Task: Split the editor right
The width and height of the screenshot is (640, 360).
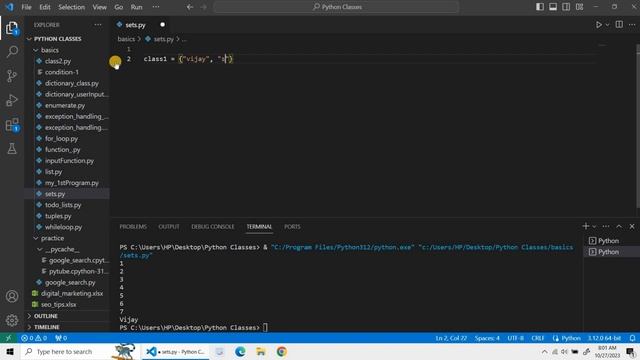Action: pos(619,24)
